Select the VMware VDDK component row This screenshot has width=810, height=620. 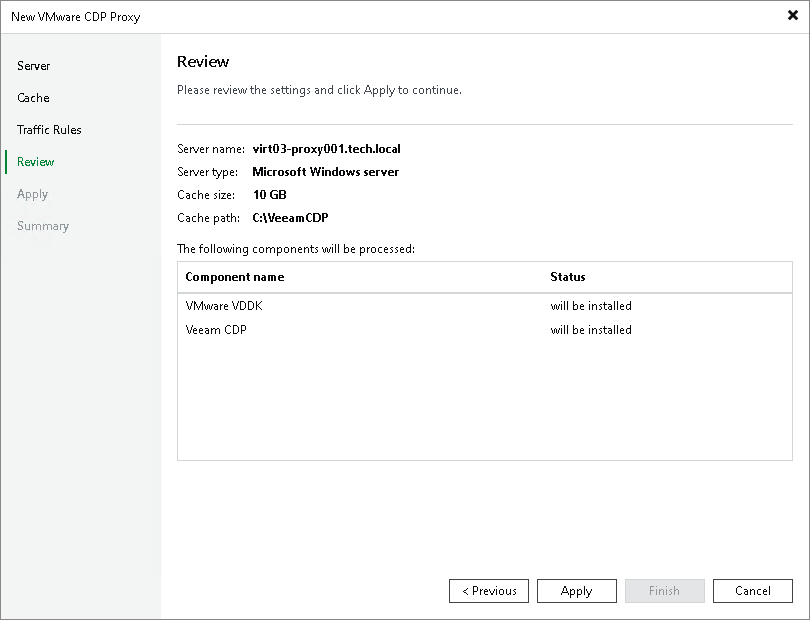tap(485, 306)
